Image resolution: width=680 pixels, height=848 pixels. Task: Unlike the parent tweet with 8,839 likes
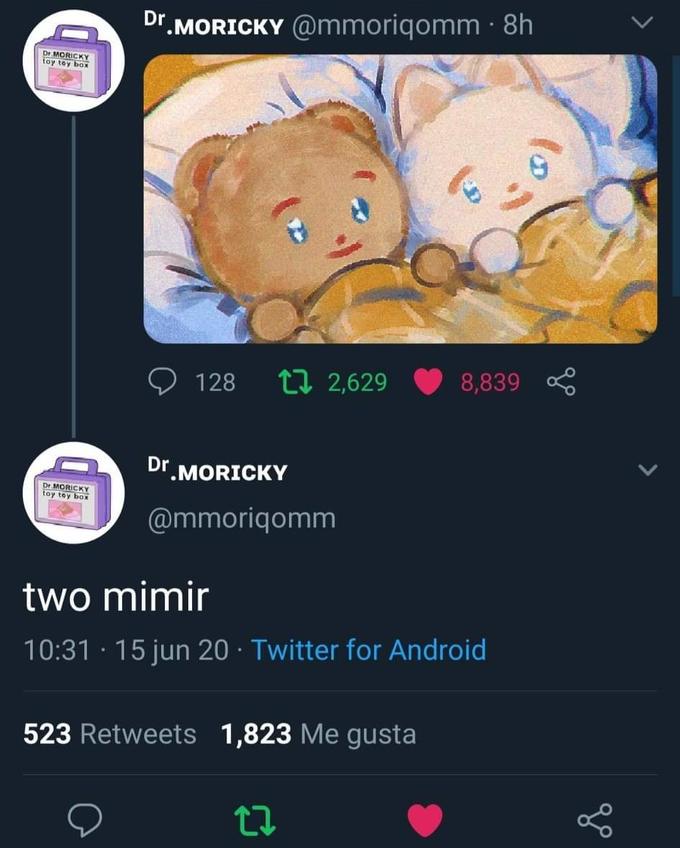tap(428, 381)
